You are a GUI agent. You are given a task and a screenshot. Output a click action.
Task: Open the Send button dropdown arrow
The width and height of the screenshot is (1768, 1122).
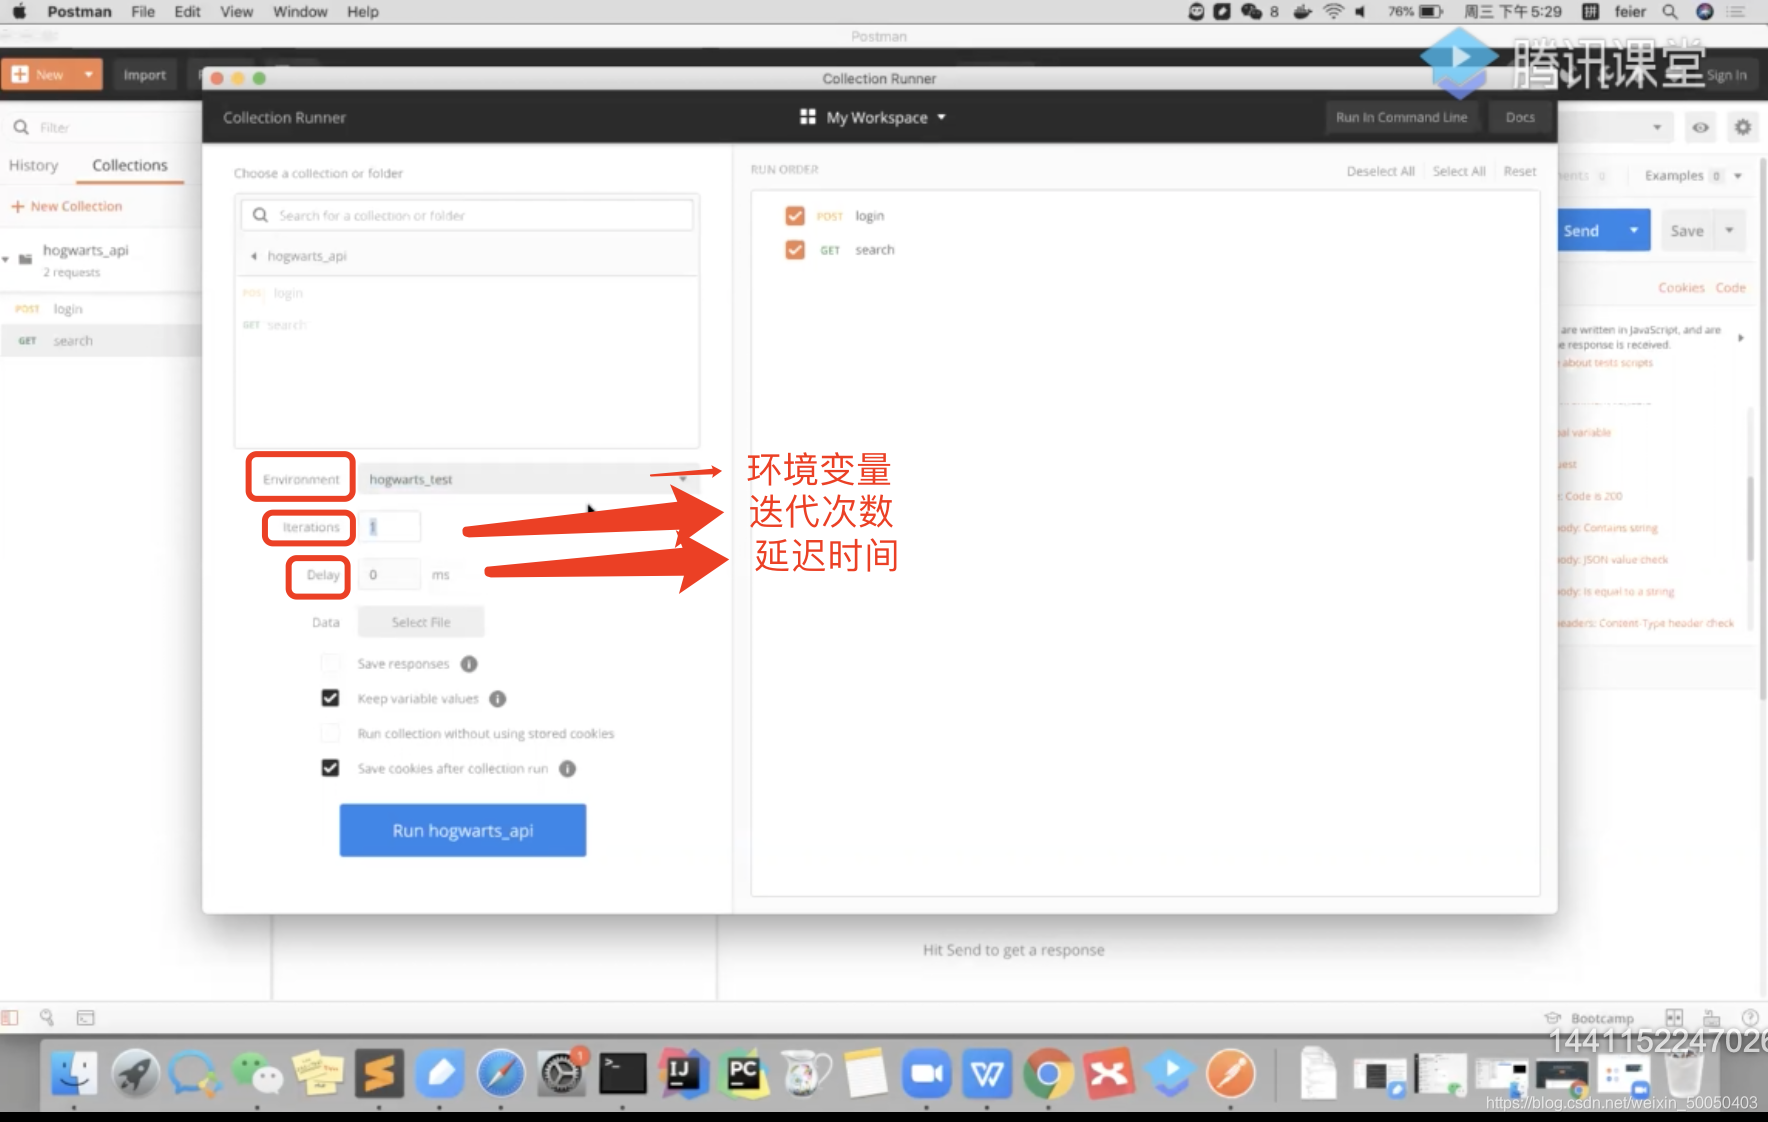coord(1634,231)
